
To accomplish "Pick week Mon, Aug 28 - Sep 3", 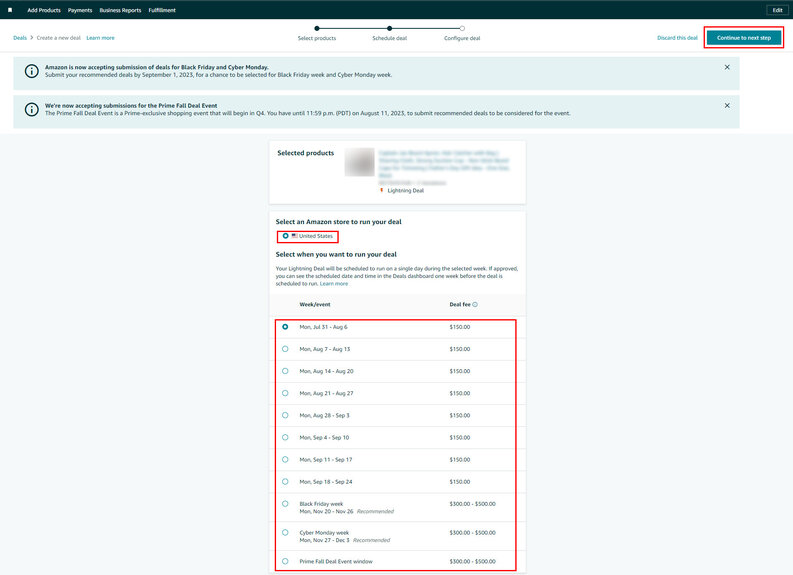I will point(285,415).
